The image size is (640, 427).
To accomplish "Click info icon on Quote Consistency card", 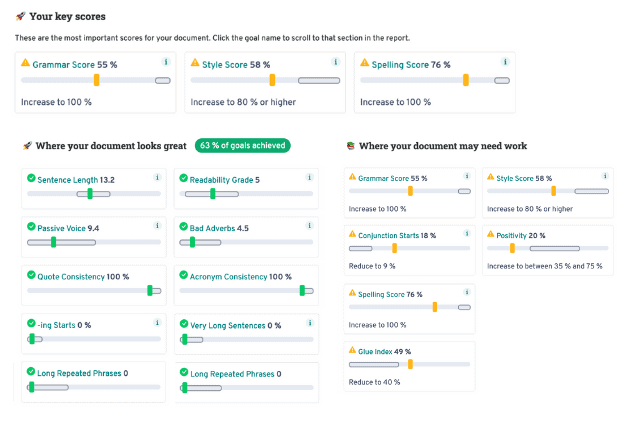I will pyautogui.click(x=158, y=274).
